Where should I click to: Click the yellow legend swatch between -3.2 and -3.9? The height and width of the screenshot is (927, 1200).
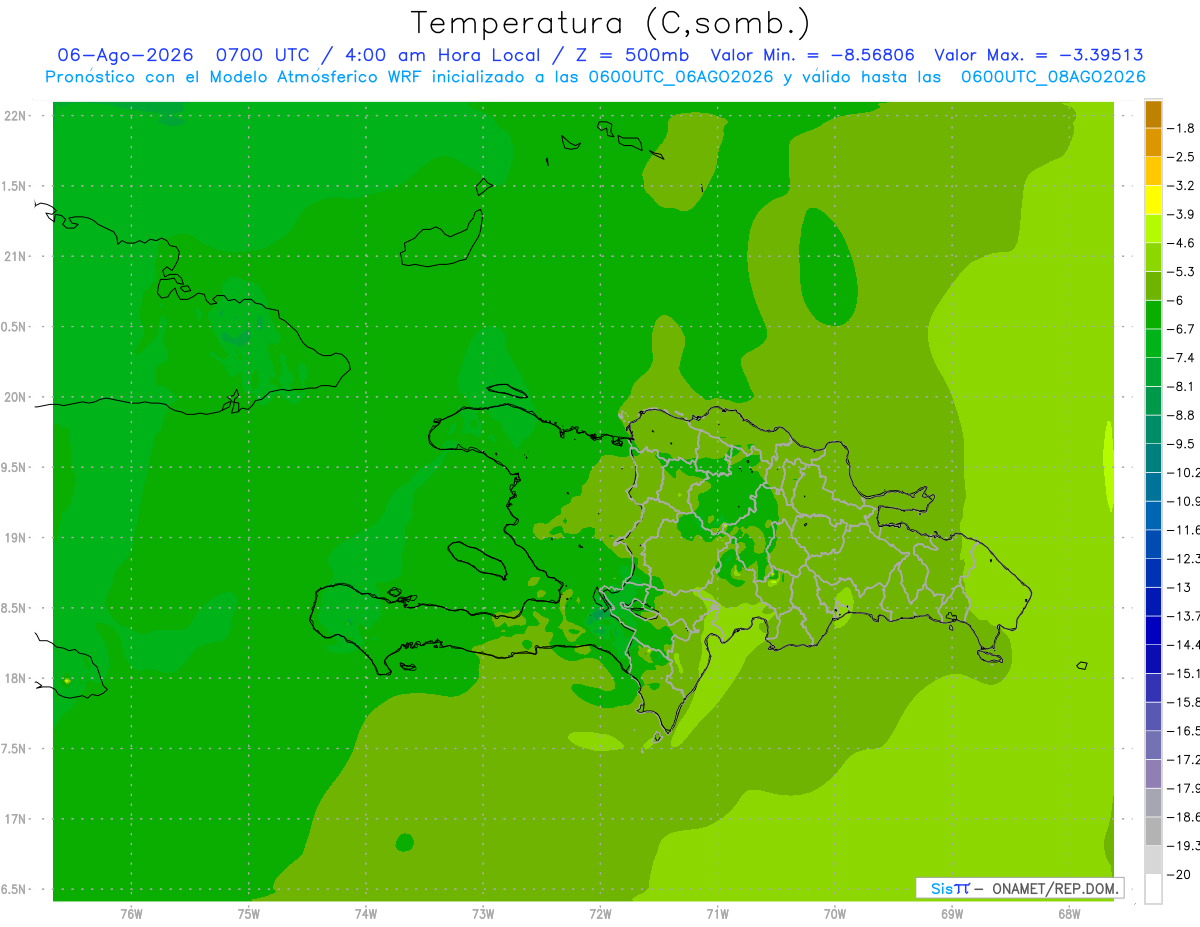pyautogui.click(x=1153, y=200)
